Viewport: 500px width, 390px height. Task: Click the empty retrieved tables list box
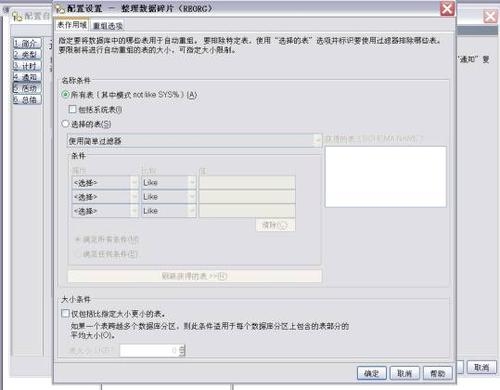point(386,177)
